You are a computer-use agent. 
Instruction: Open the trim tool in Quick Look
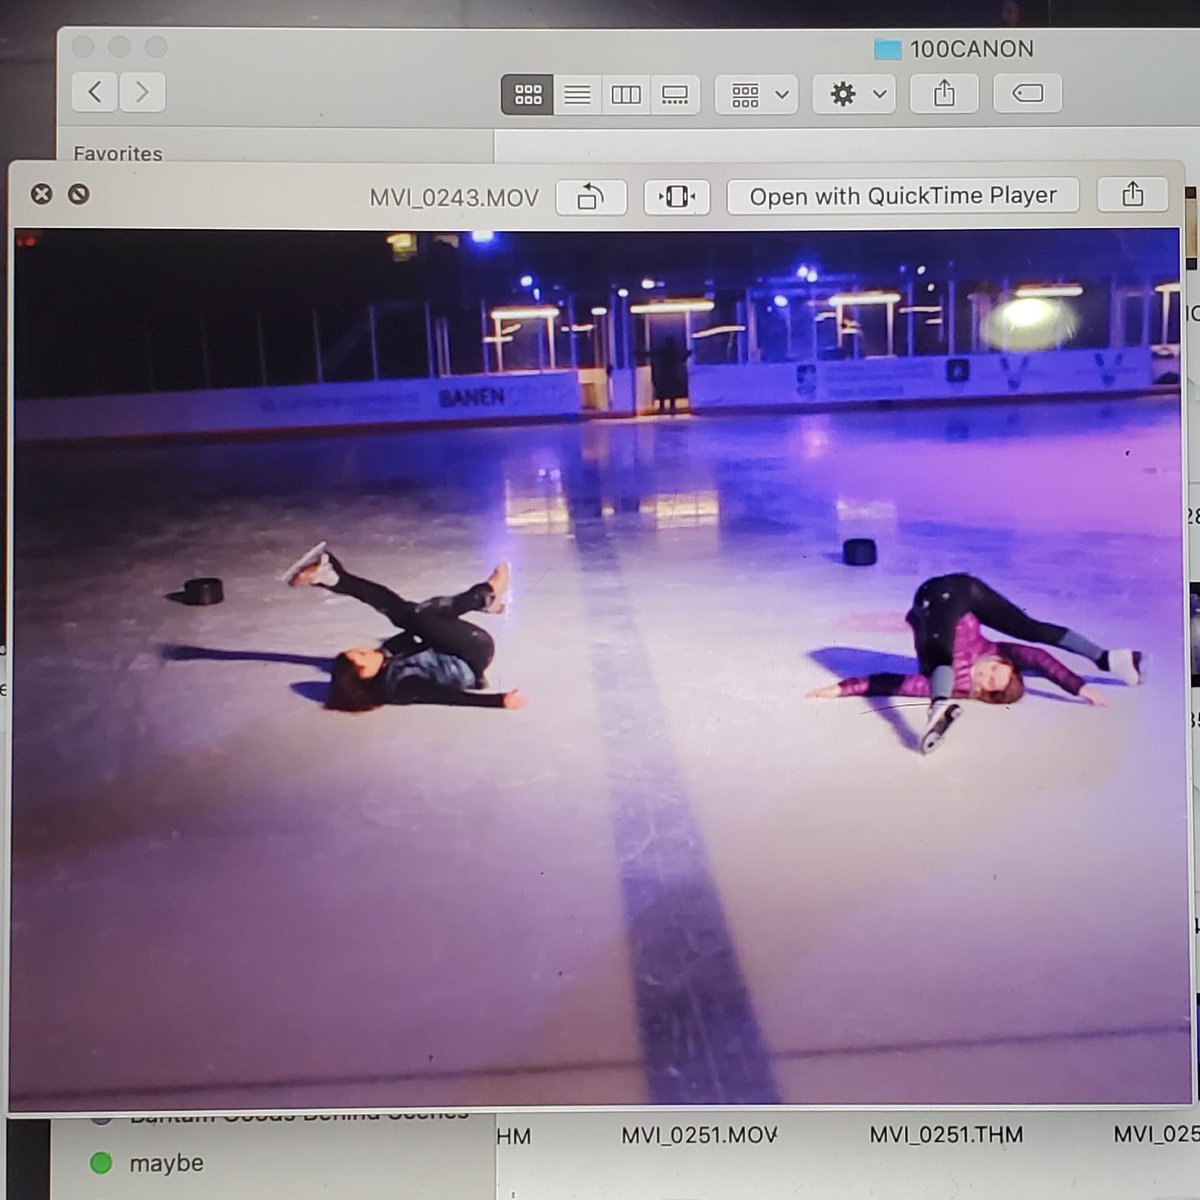click(676, 196)
